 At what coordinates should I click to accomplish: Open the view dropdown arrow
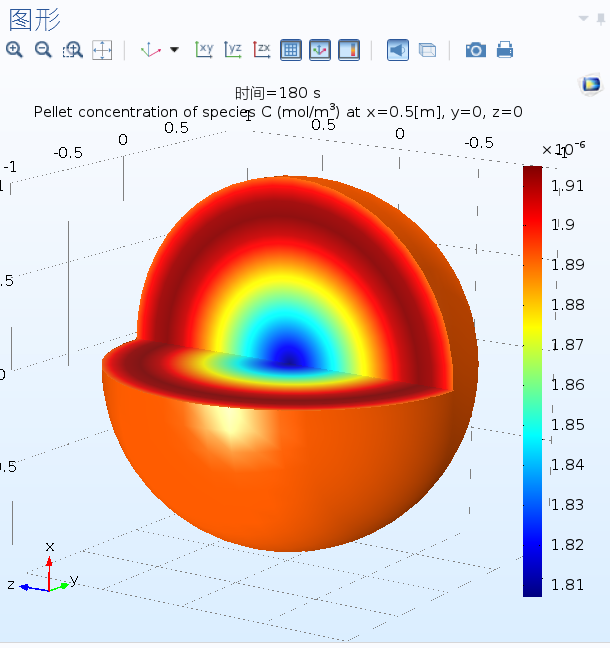coord(174,50)
